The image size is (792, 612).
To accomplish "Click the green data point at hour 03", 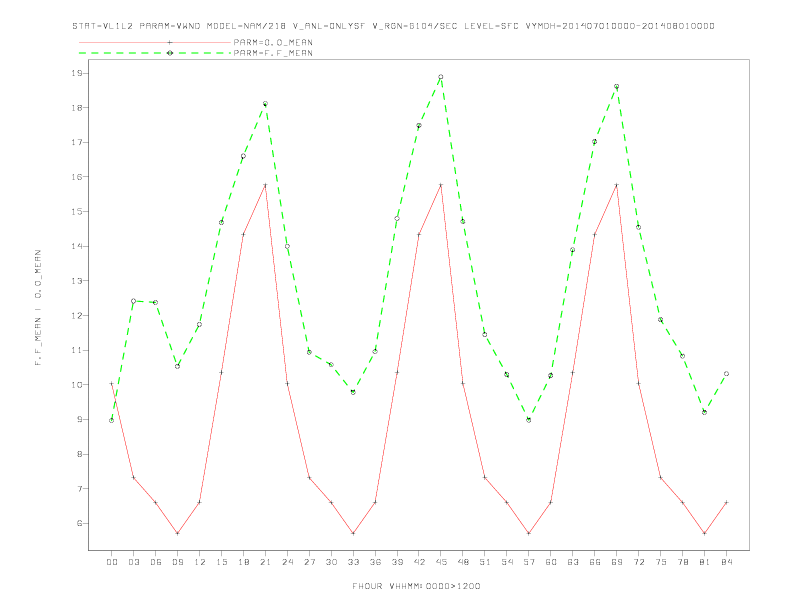I will pos(133,301).
